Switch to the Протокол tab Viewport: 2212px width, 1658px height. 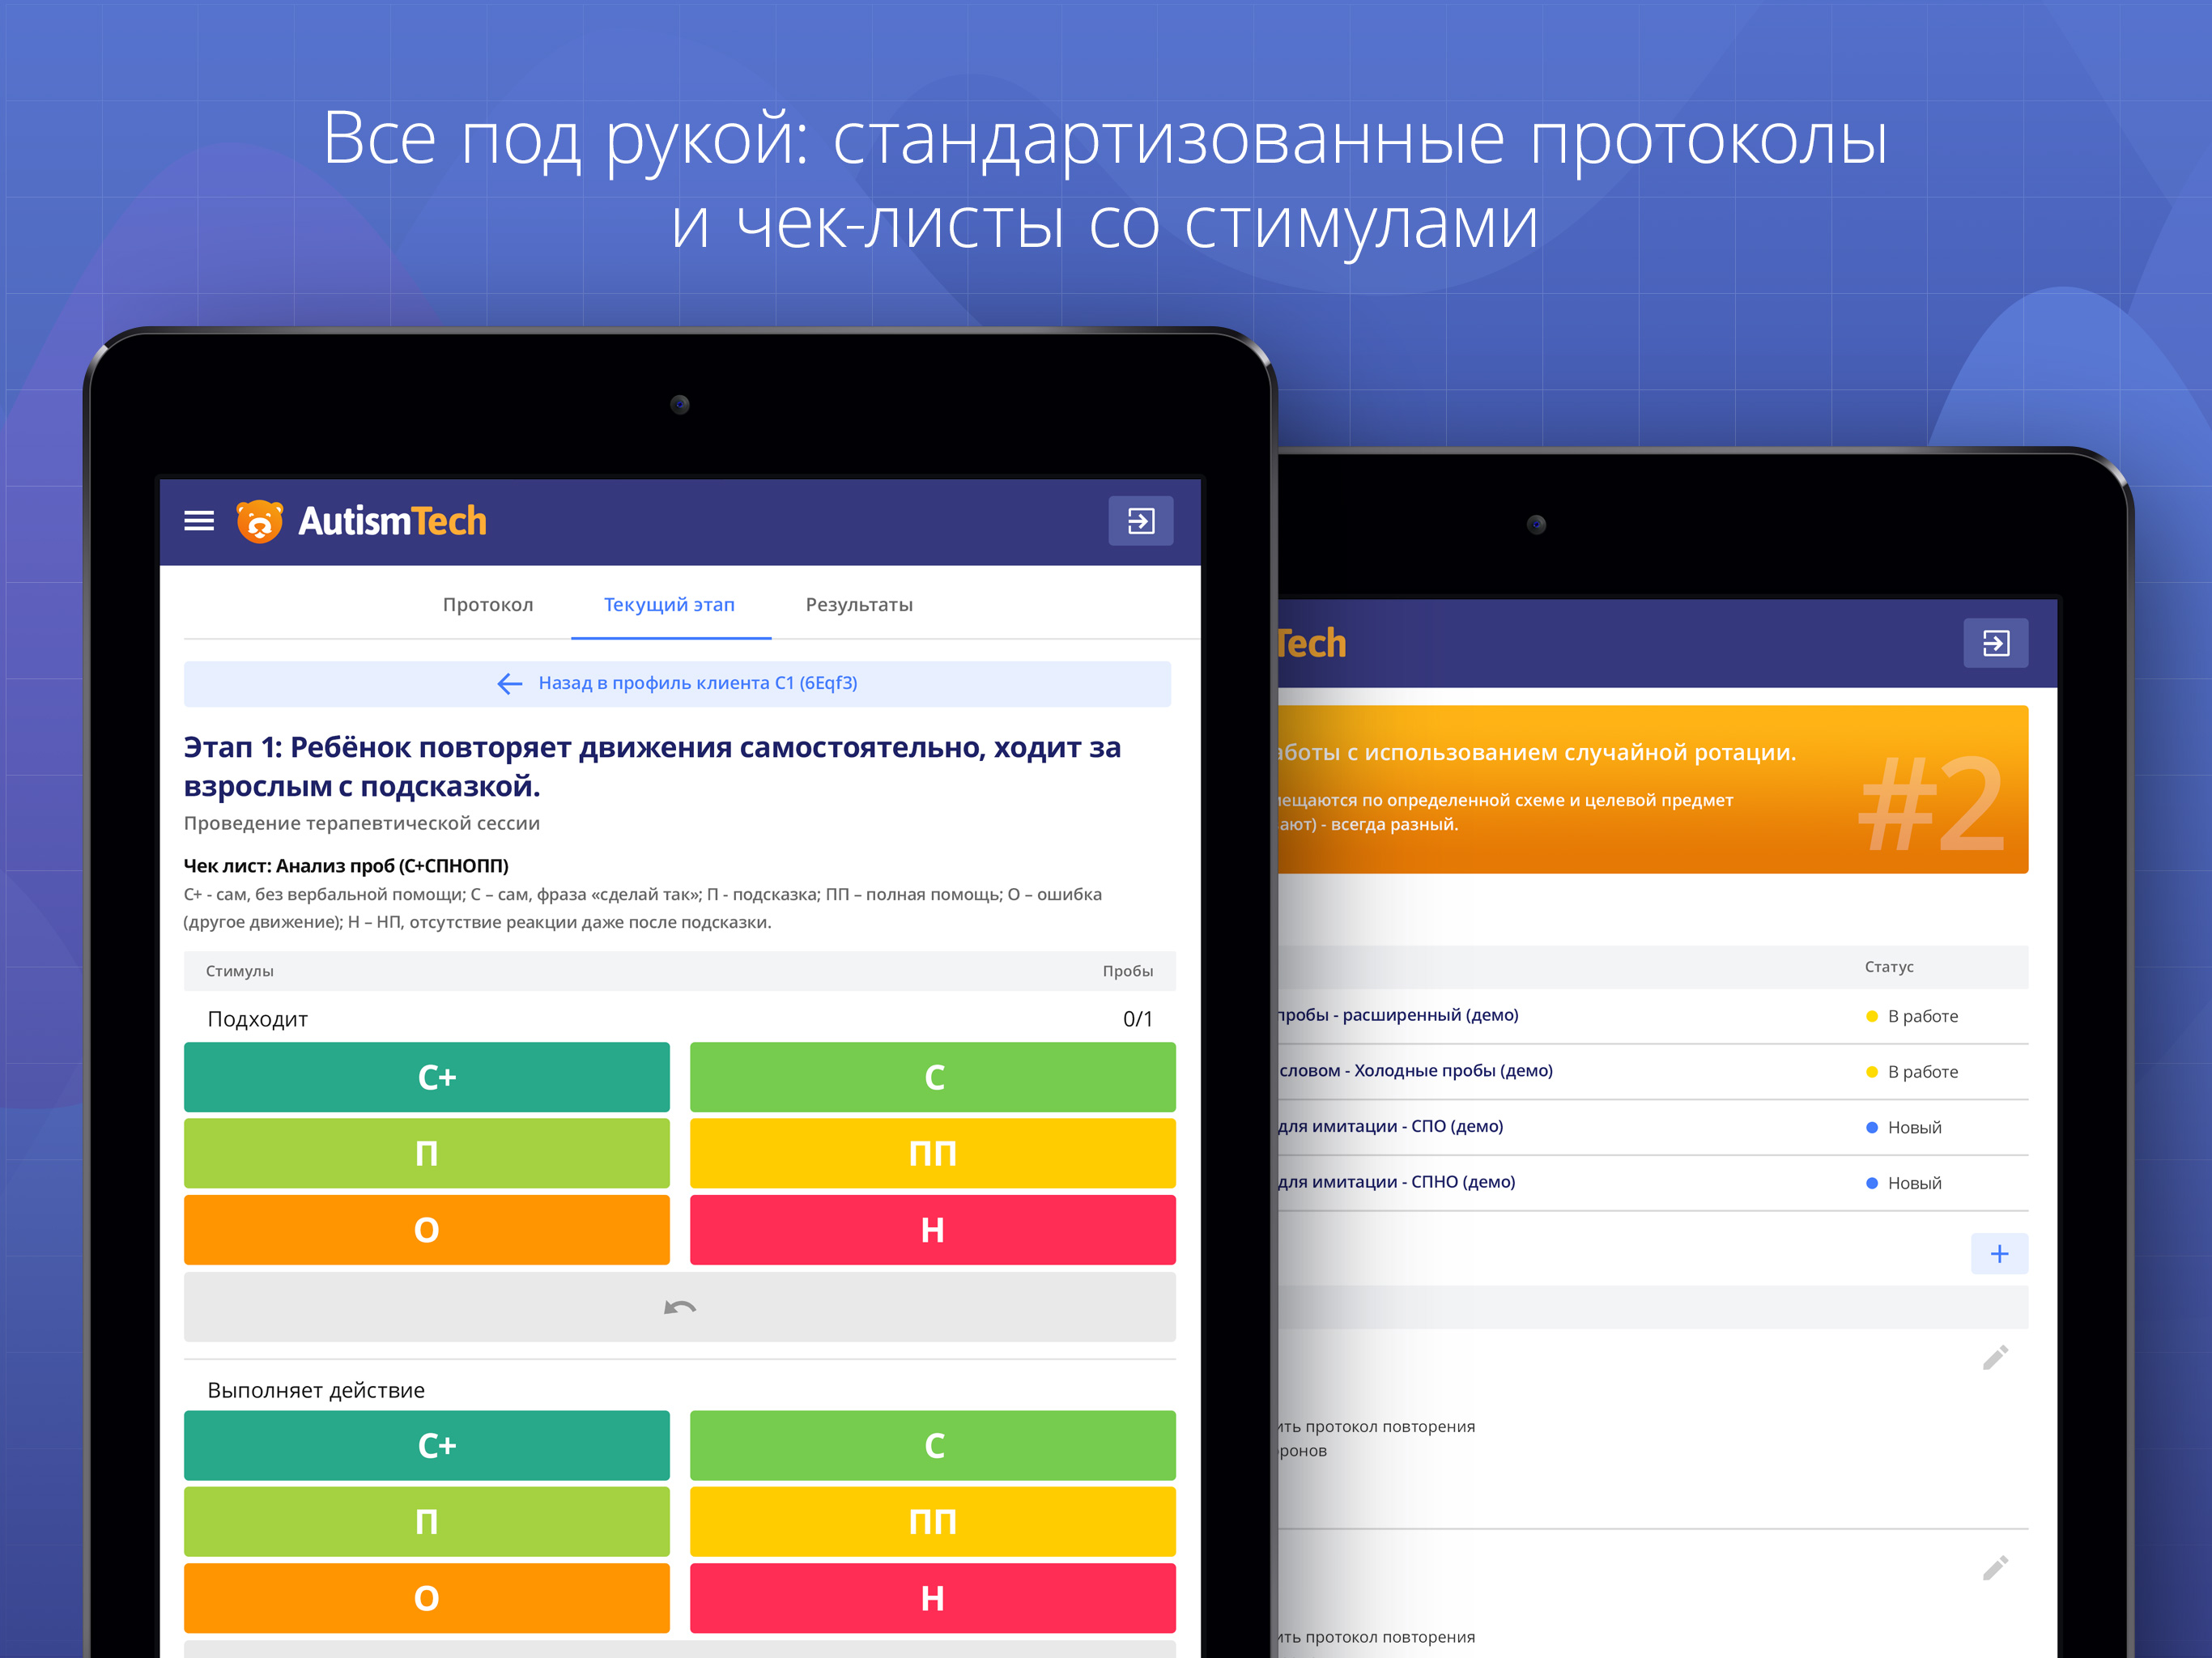[x=488, y=605]
